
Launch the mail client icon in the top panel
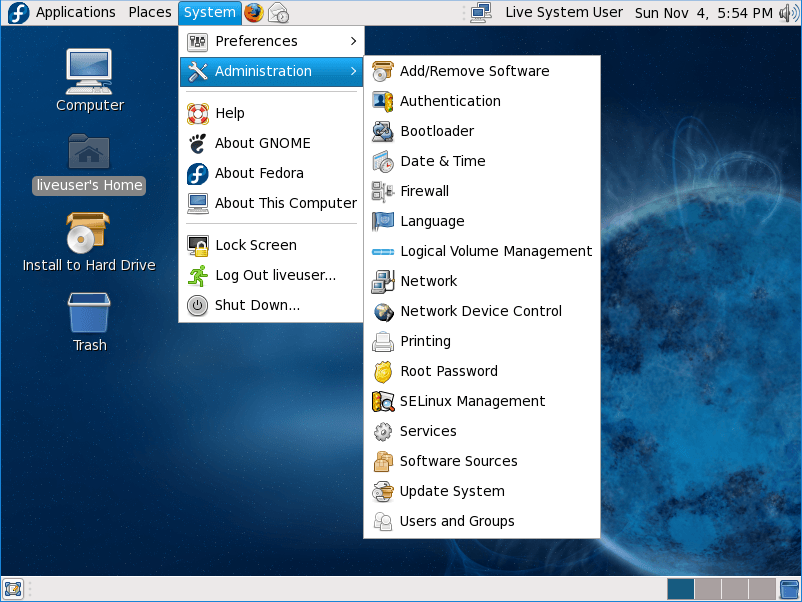tap(279, 13)
